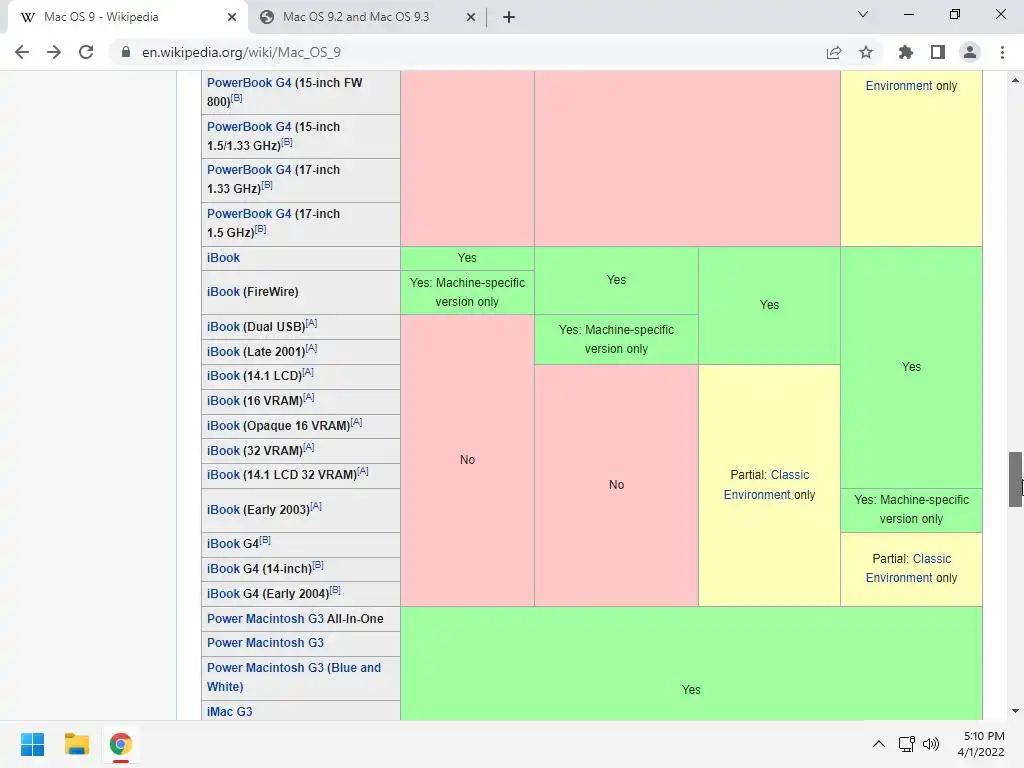Open iBook (Opaque 16 VRAM) link
The height and width of the screenshot is (768, 1024).
223,426
